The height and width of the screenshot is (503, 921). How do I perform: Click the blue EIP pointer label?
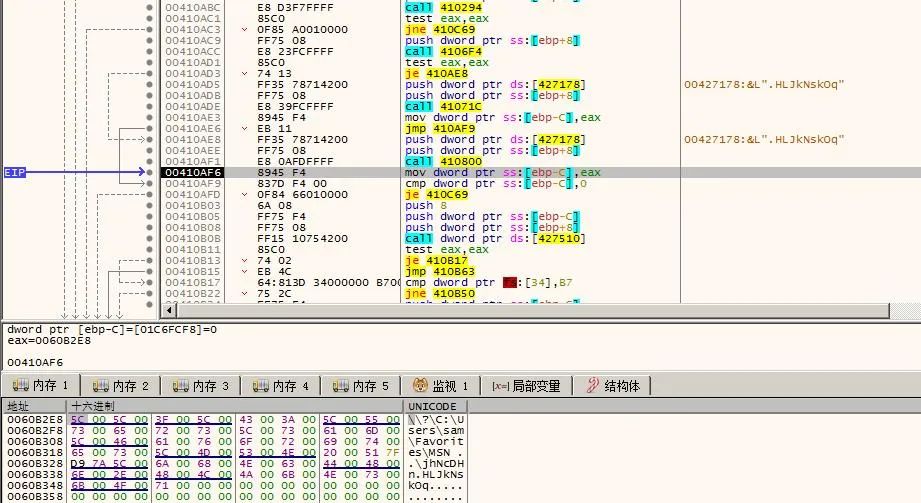[x=15, y=173]
